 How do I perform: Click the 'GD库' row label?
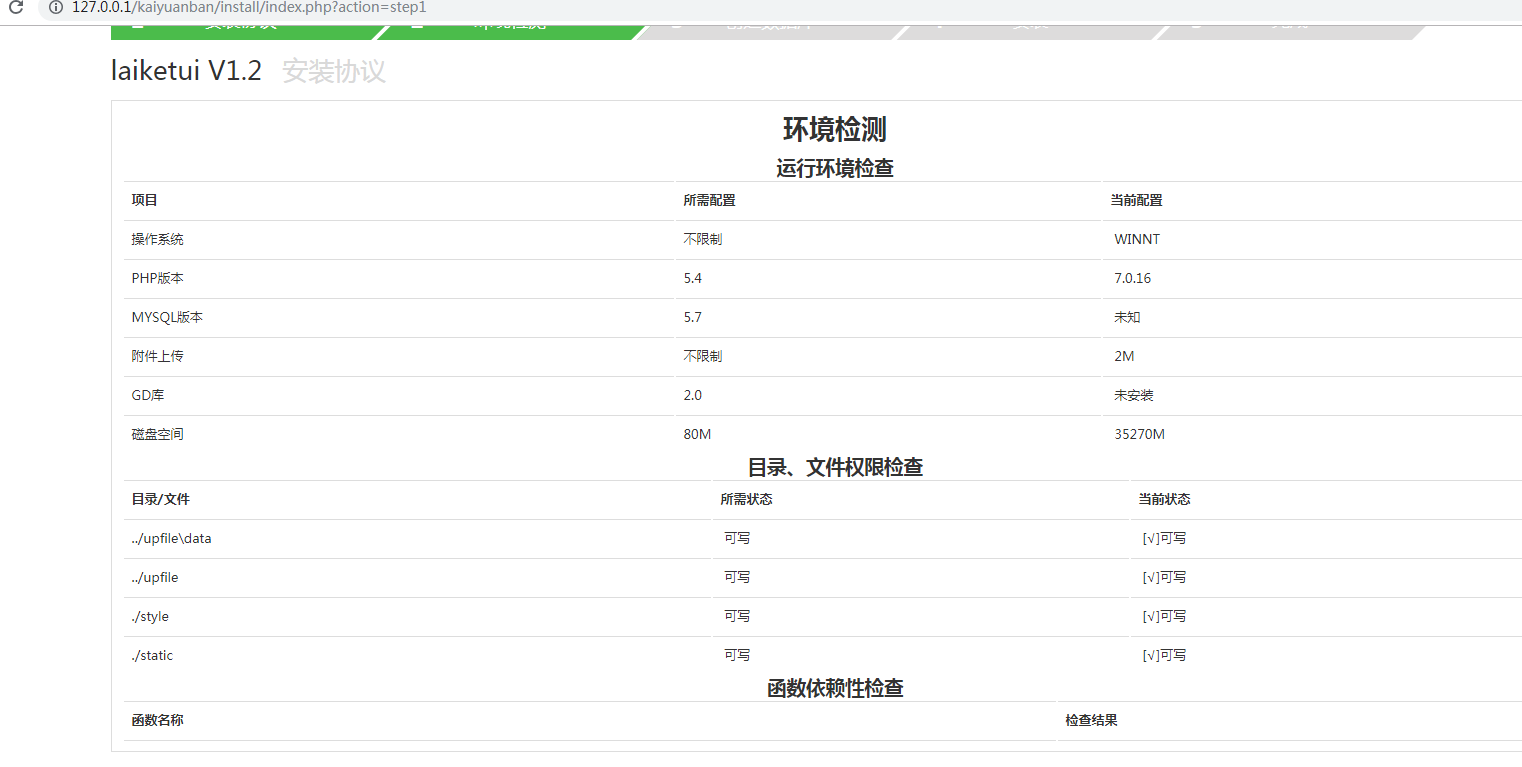pyautogui.click(x=147, y=395)
